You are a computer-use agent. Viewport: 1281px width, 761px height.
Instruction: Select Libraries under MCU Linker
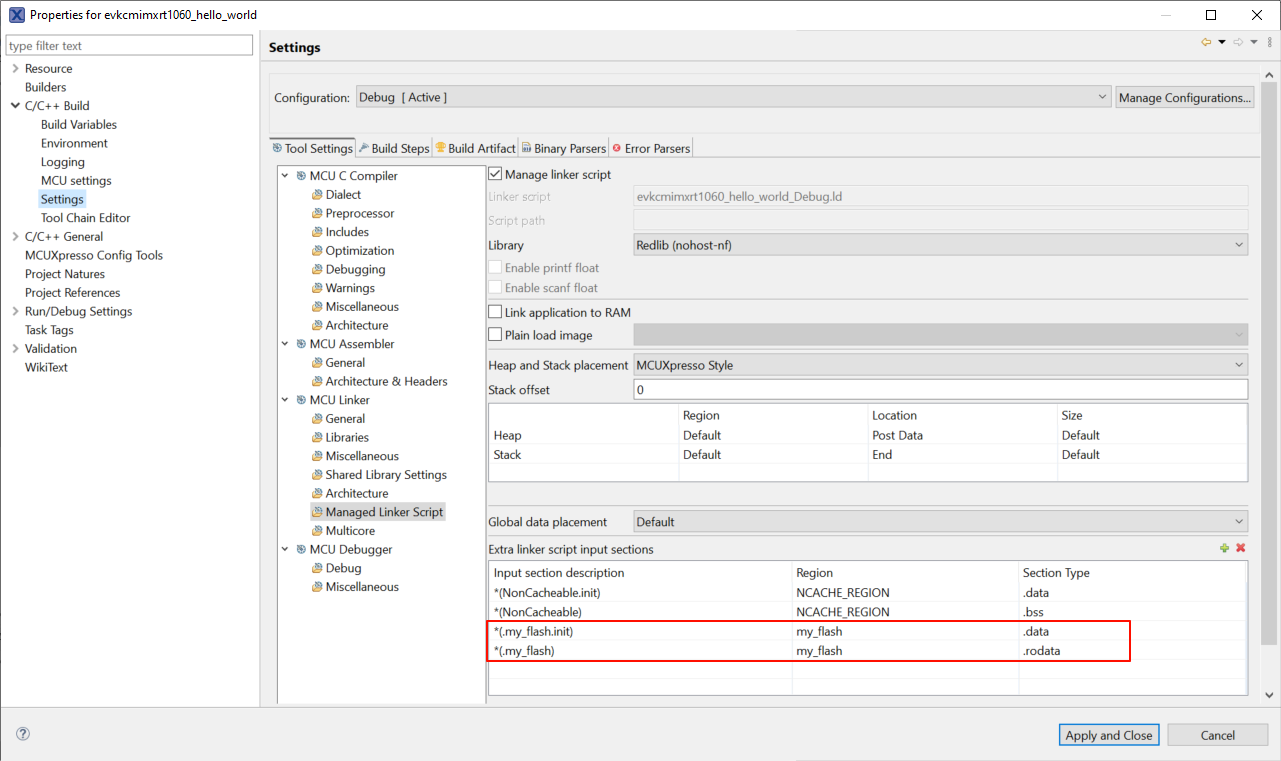346,437
